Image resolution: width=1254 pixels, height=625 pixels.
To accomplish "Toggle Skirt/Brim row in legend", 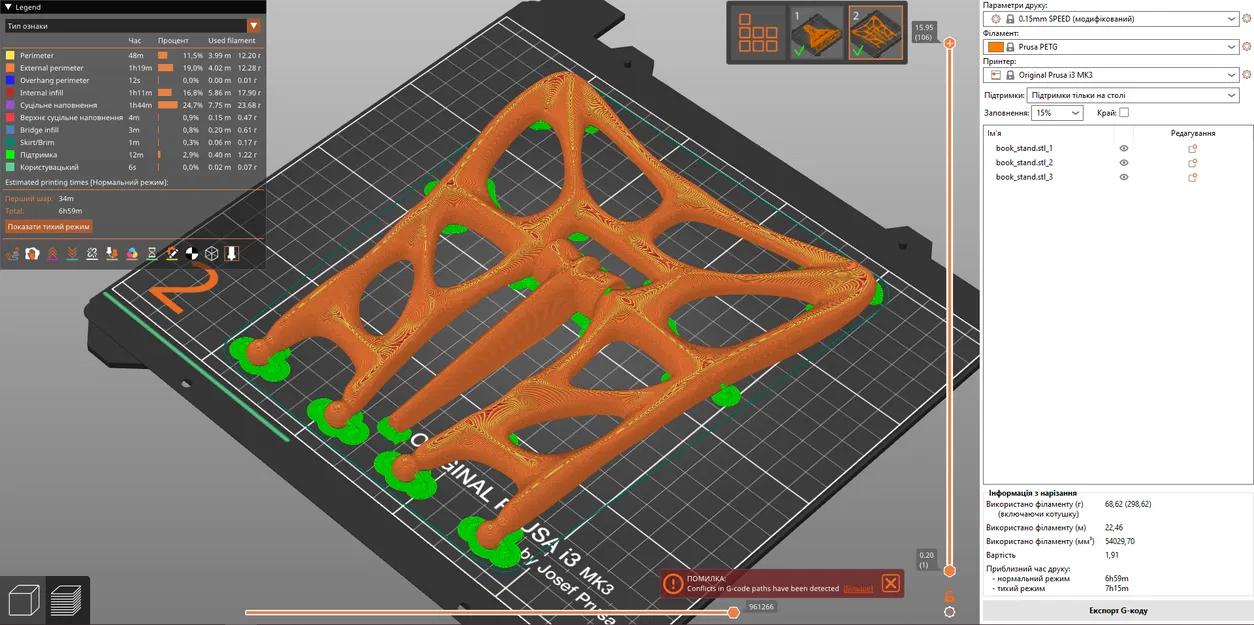I will click(133, 142).
